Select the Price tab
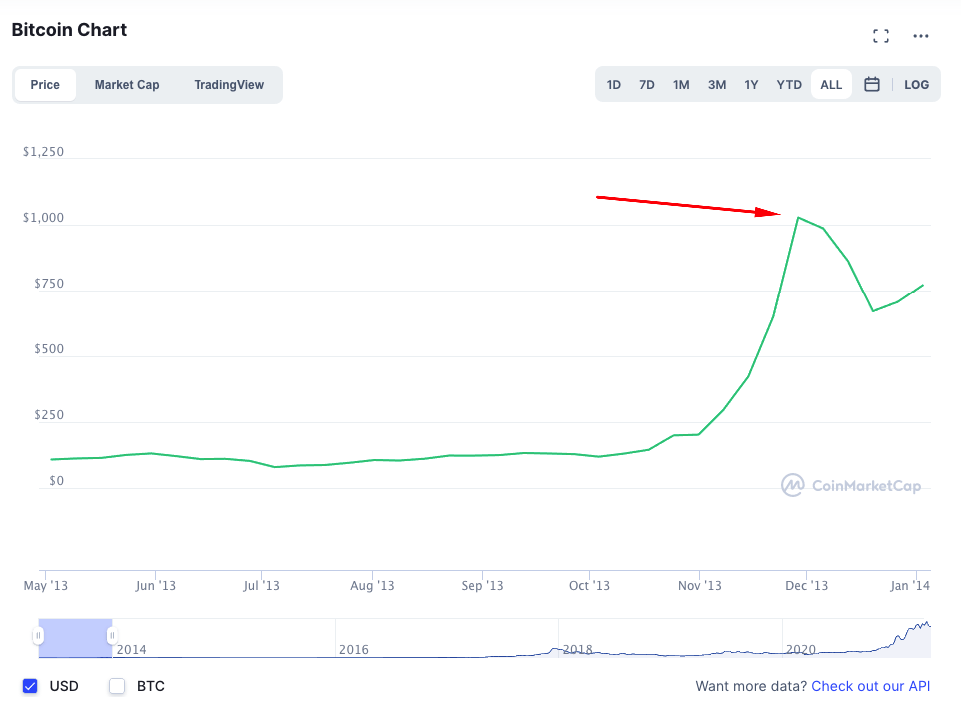This screenshot has width=961, height=703. (45, 85)
